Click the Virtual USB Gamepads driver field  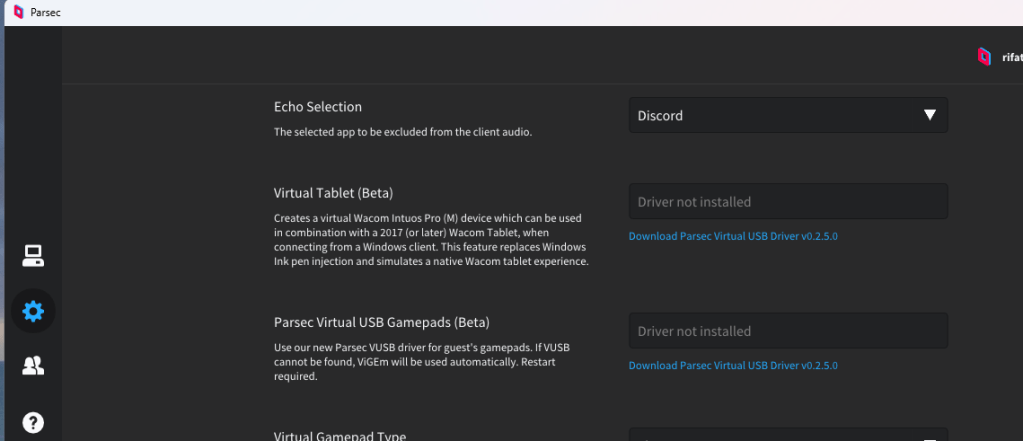(788, 331)
